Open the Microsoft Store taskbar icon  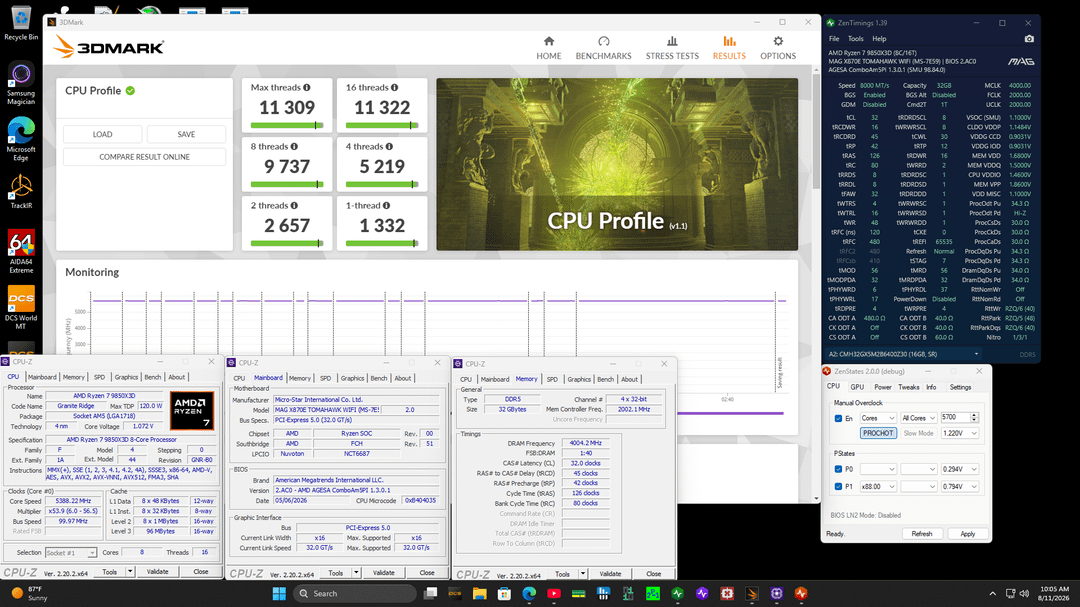pos(504,593)
